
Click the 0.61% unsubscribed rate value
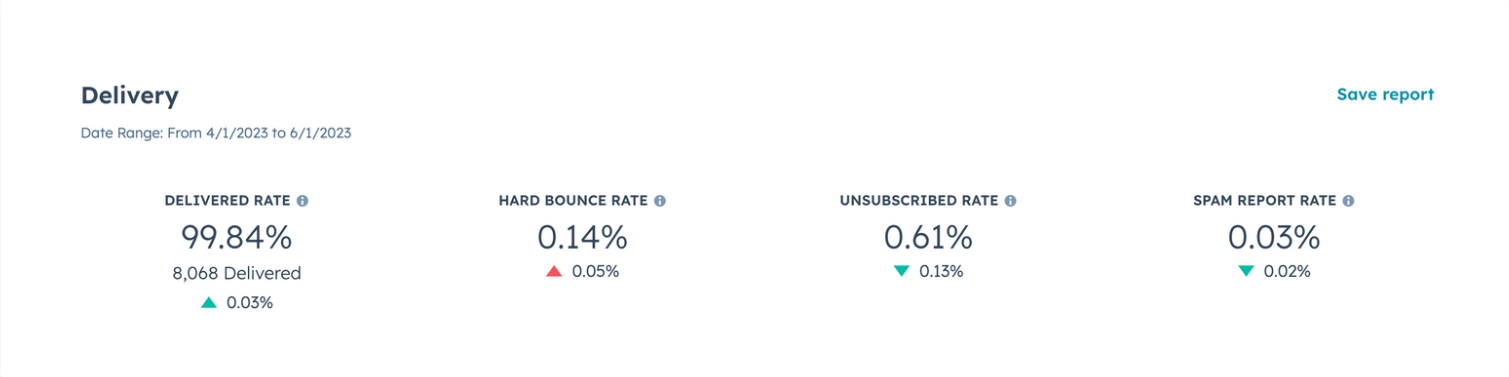click(x=928, y=237)
